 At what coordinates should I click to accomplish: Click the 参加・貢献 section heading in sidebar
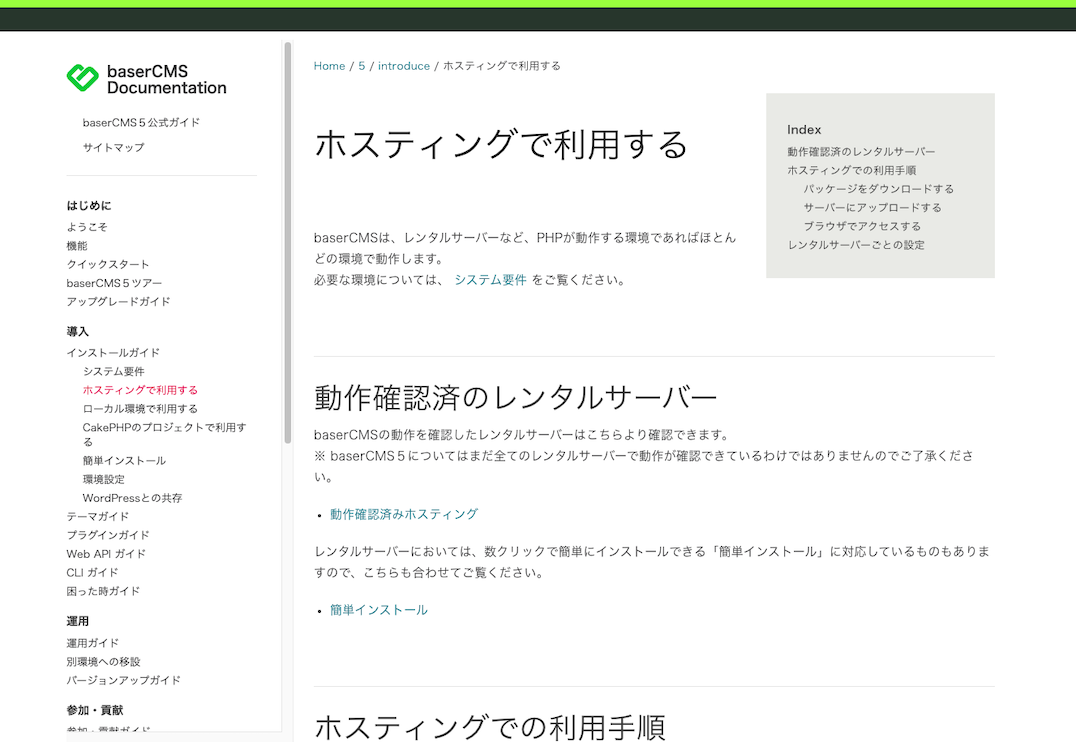coord(95,710)
